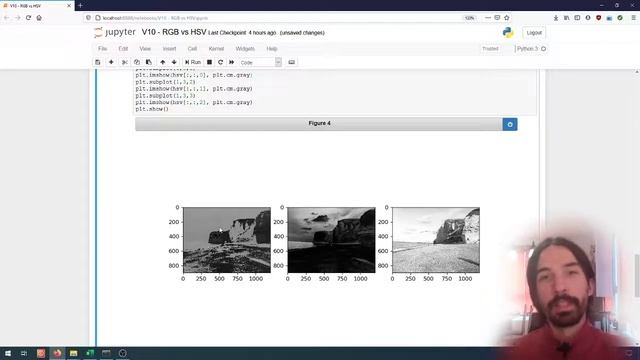
Task: Move the selected cell up
Action: click(162, 62)
